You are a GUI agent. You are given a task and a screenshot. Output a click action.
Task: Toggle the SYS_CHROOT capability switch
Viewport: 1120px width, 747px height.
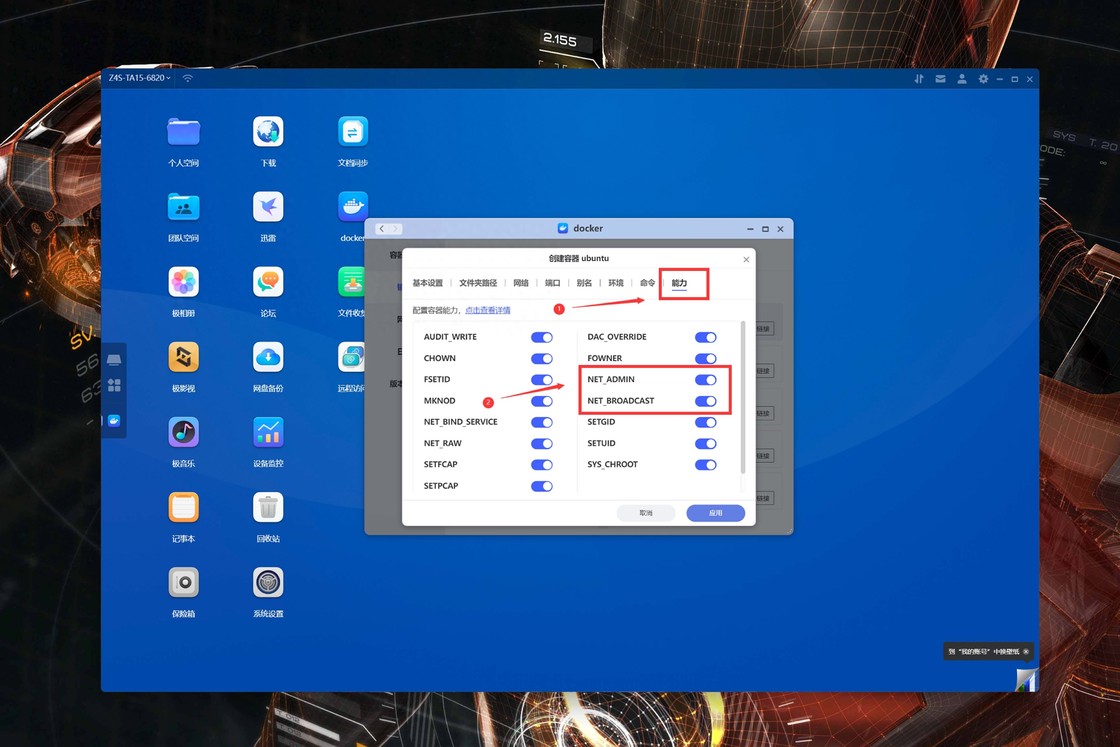pos(705,465)
